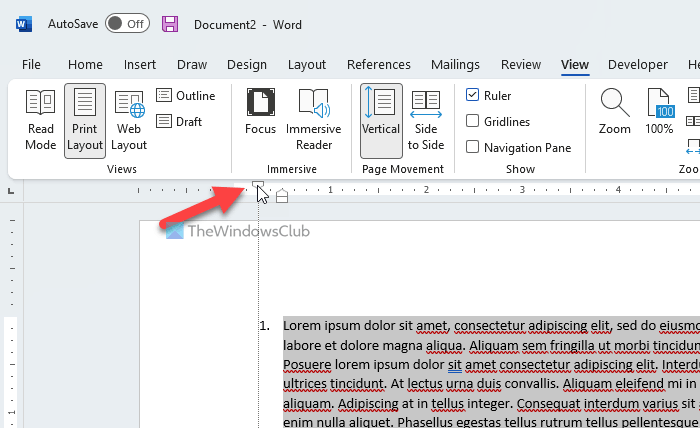The image size is (700, 428).
Task: Uncheck the Ruler checkbox
Action: click(473, 96)
